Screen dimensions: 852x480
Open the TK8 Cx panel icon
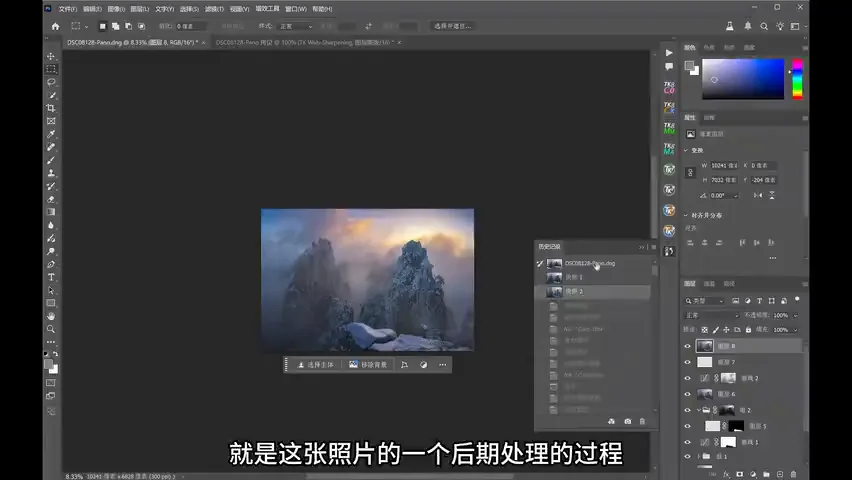669,108
